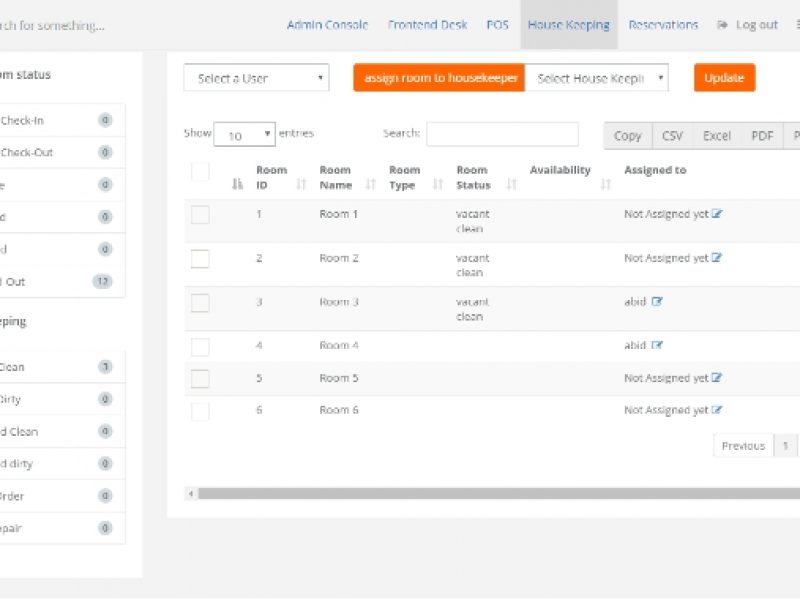Click edit icon for Room 6 assignment

pyautogui.click(x=717, y=410)
